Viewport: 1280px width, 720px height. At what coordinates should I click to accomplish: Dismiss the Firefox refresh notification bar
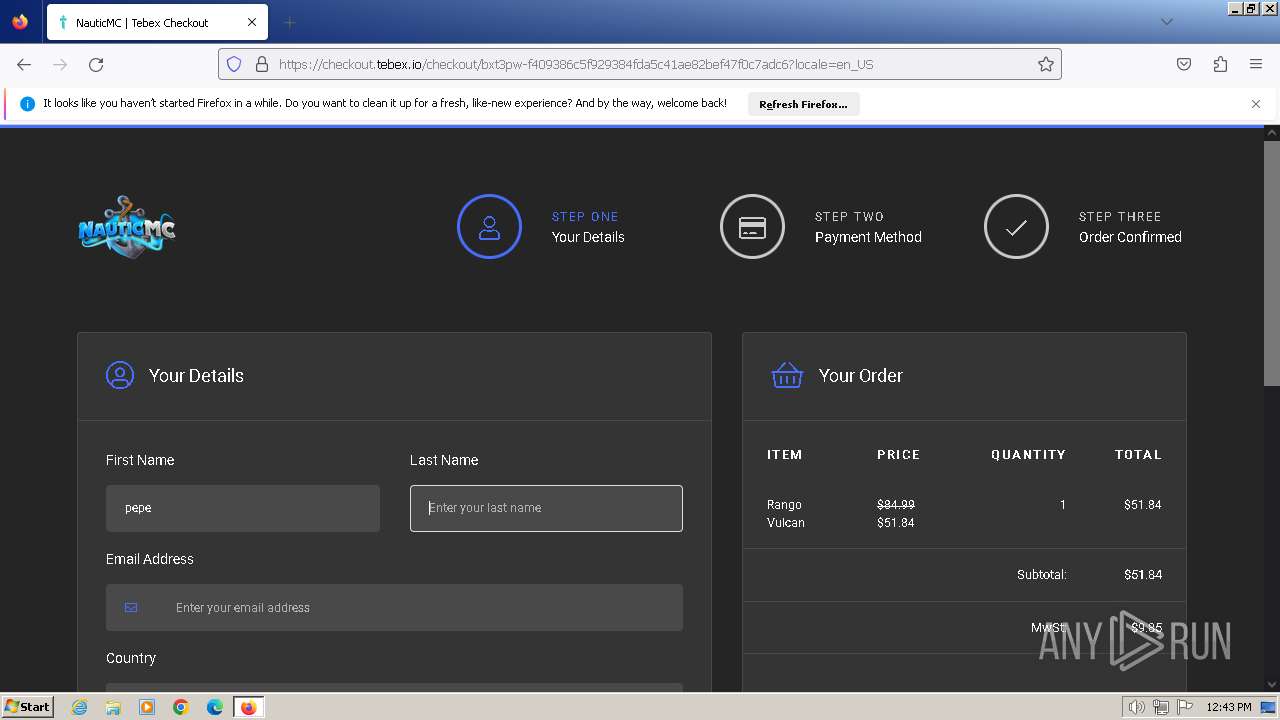point(1256,104)
